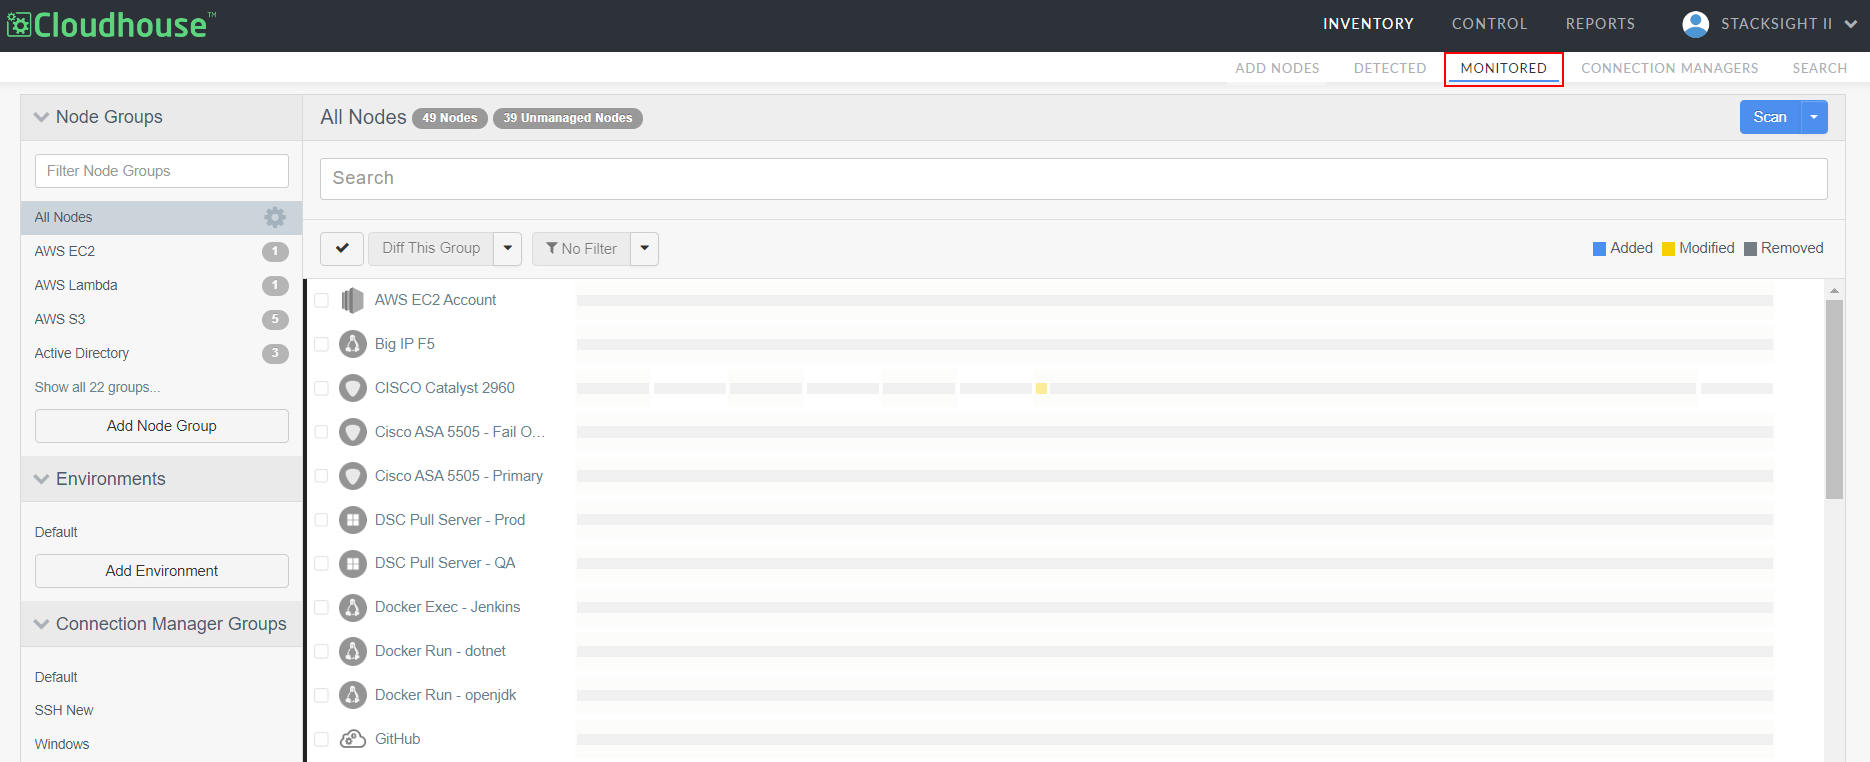Switch to the Detected tab
The height and width of the screenshot is (762, 1870).
point(1390,68)
